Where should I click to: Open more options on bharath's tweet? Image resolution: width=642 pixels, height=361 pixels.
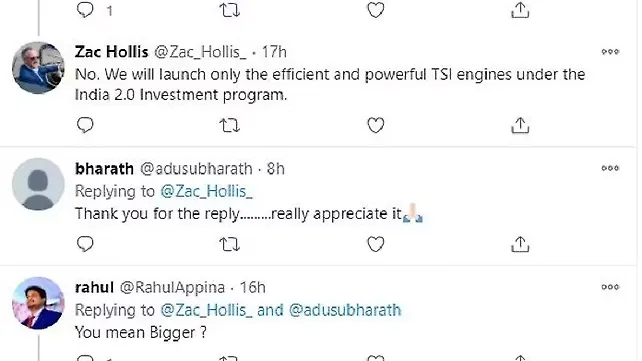pyautogui.click(x=610, y=168)
